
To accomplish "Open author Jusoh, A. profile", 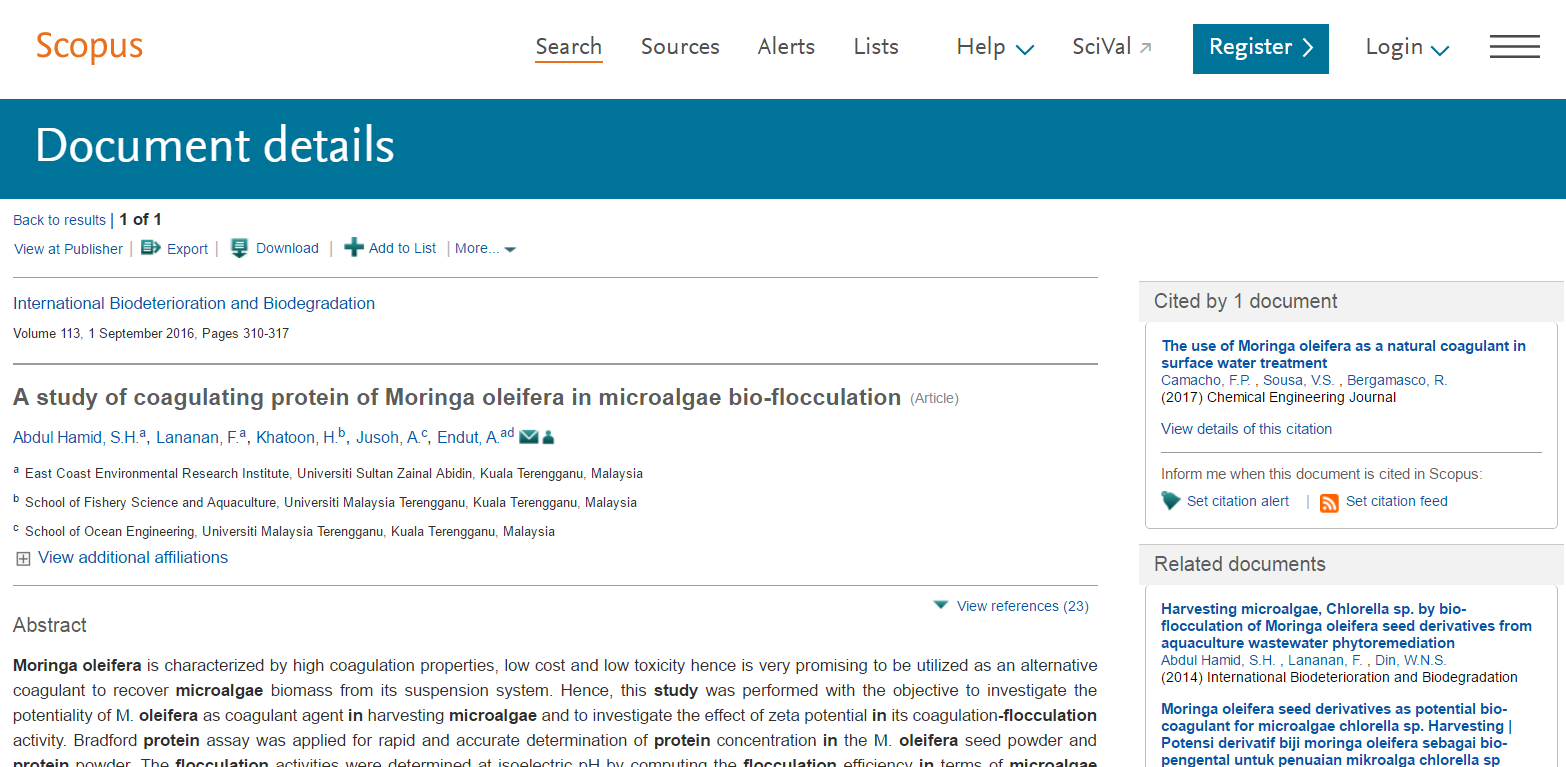I will tap(387, 437).
